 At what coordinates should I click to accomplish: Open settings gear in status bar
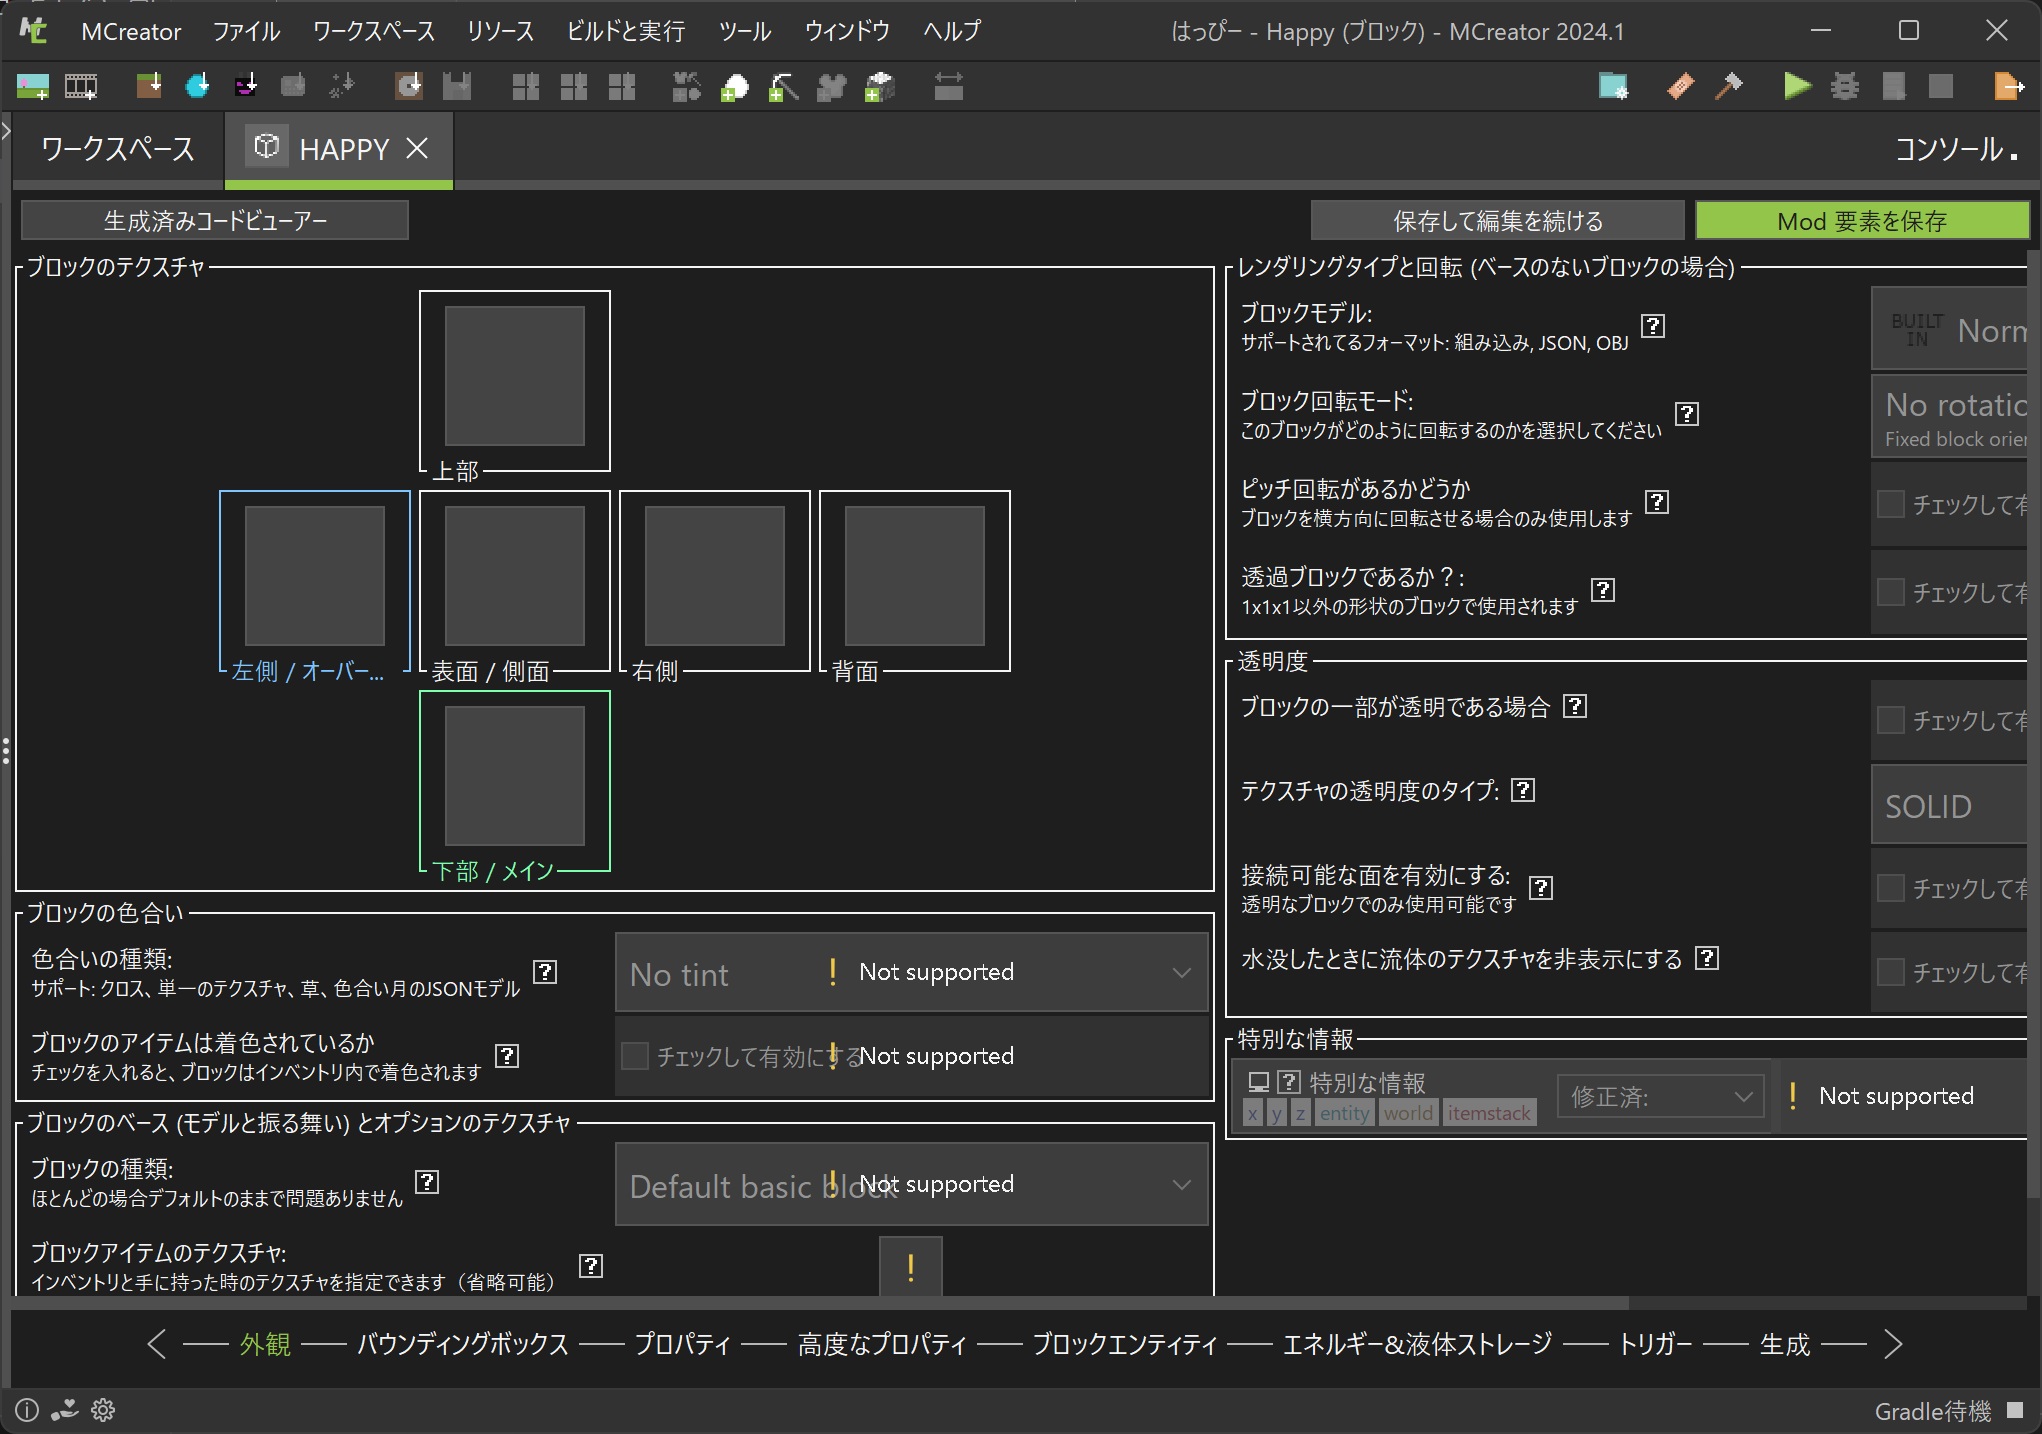tap(103, 1410)
